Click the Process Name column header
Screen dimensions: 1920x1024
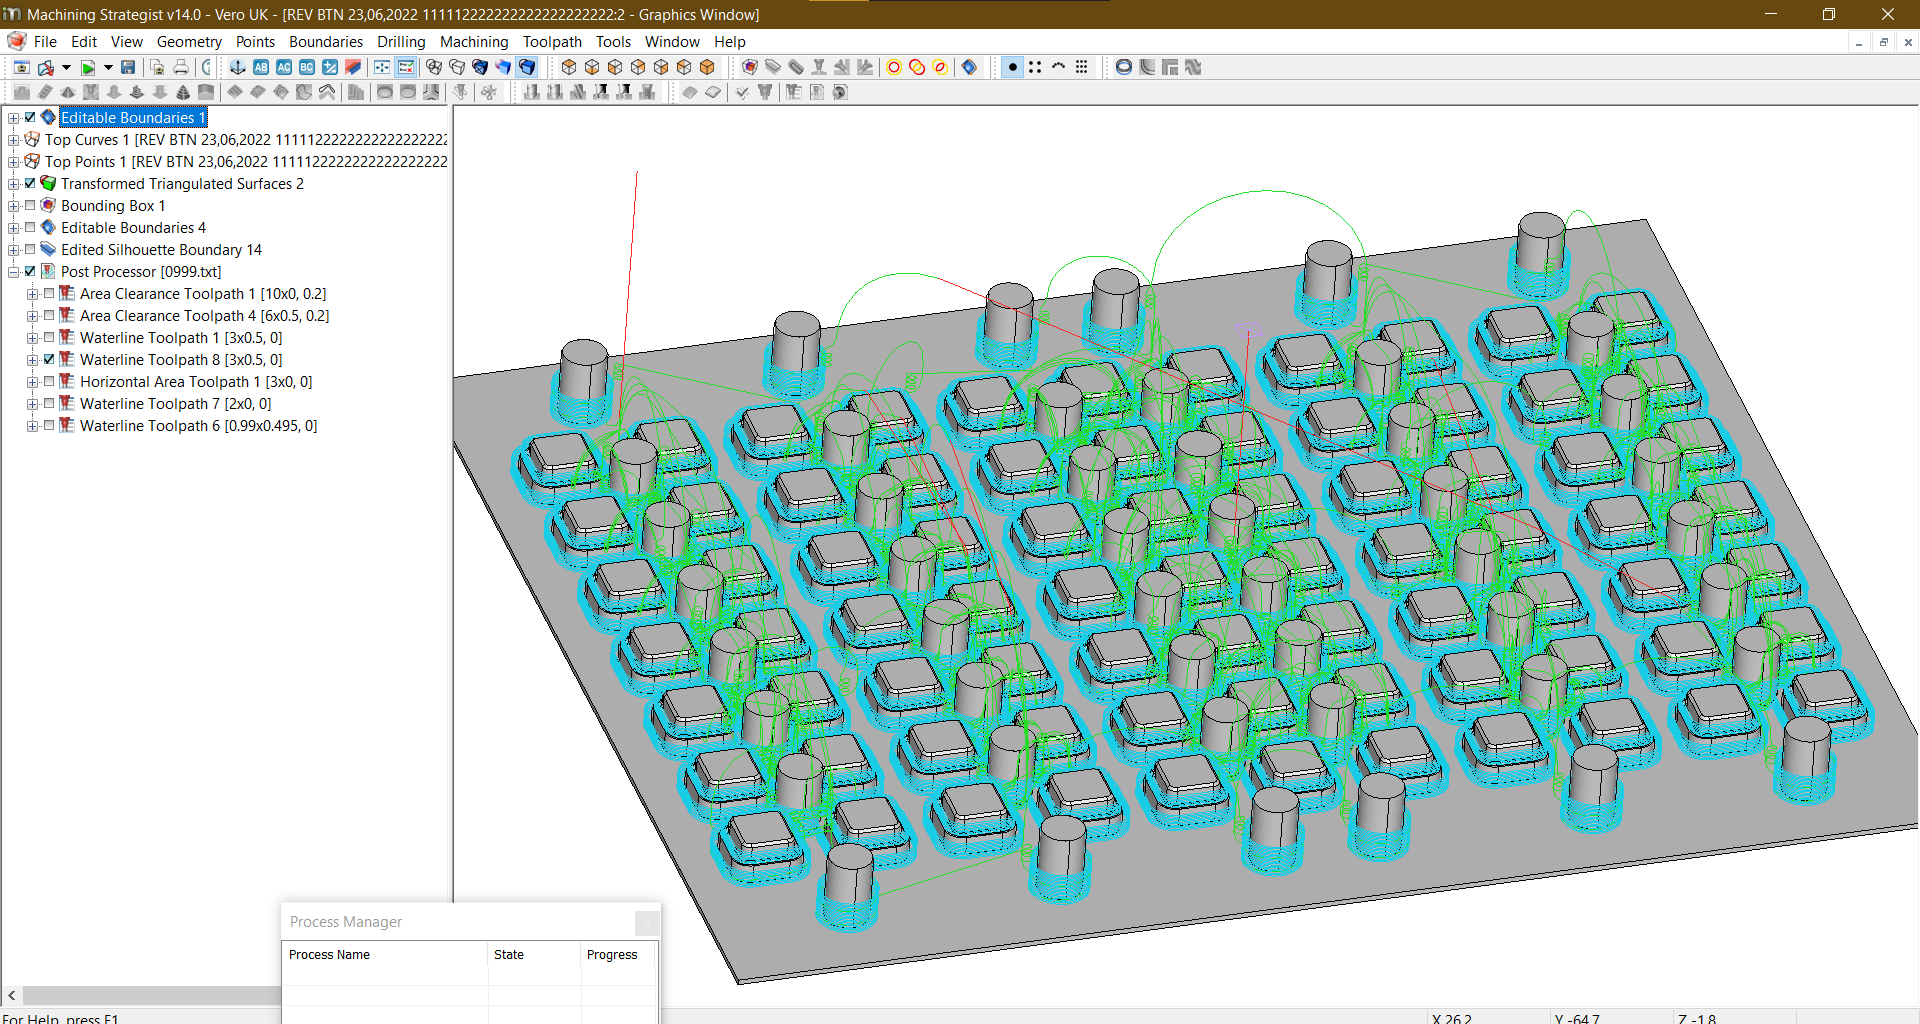[385, 955]
